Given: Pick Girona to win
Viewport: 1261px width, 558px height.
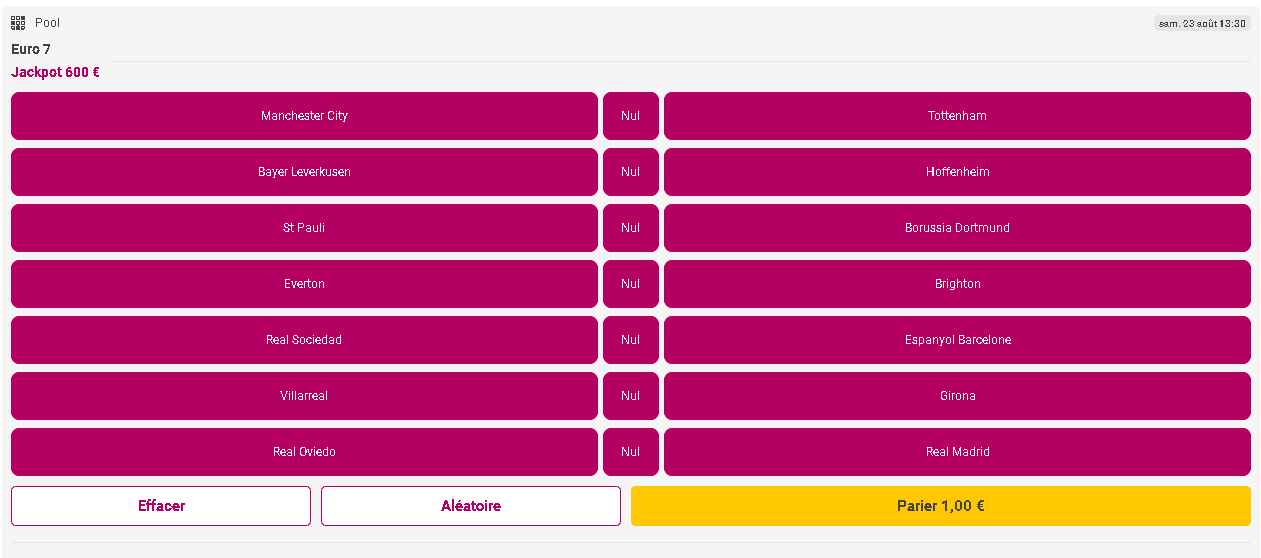Looking at the screenshot, I should (957, 396).
